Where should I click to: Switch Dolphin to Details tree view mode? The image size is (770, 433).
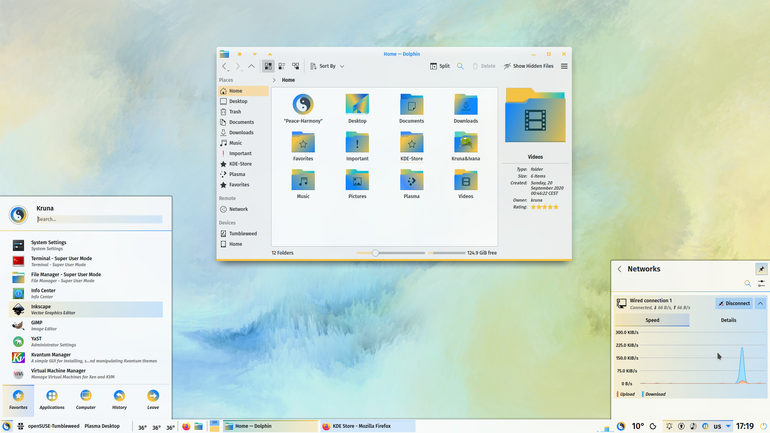coord(296,66)
